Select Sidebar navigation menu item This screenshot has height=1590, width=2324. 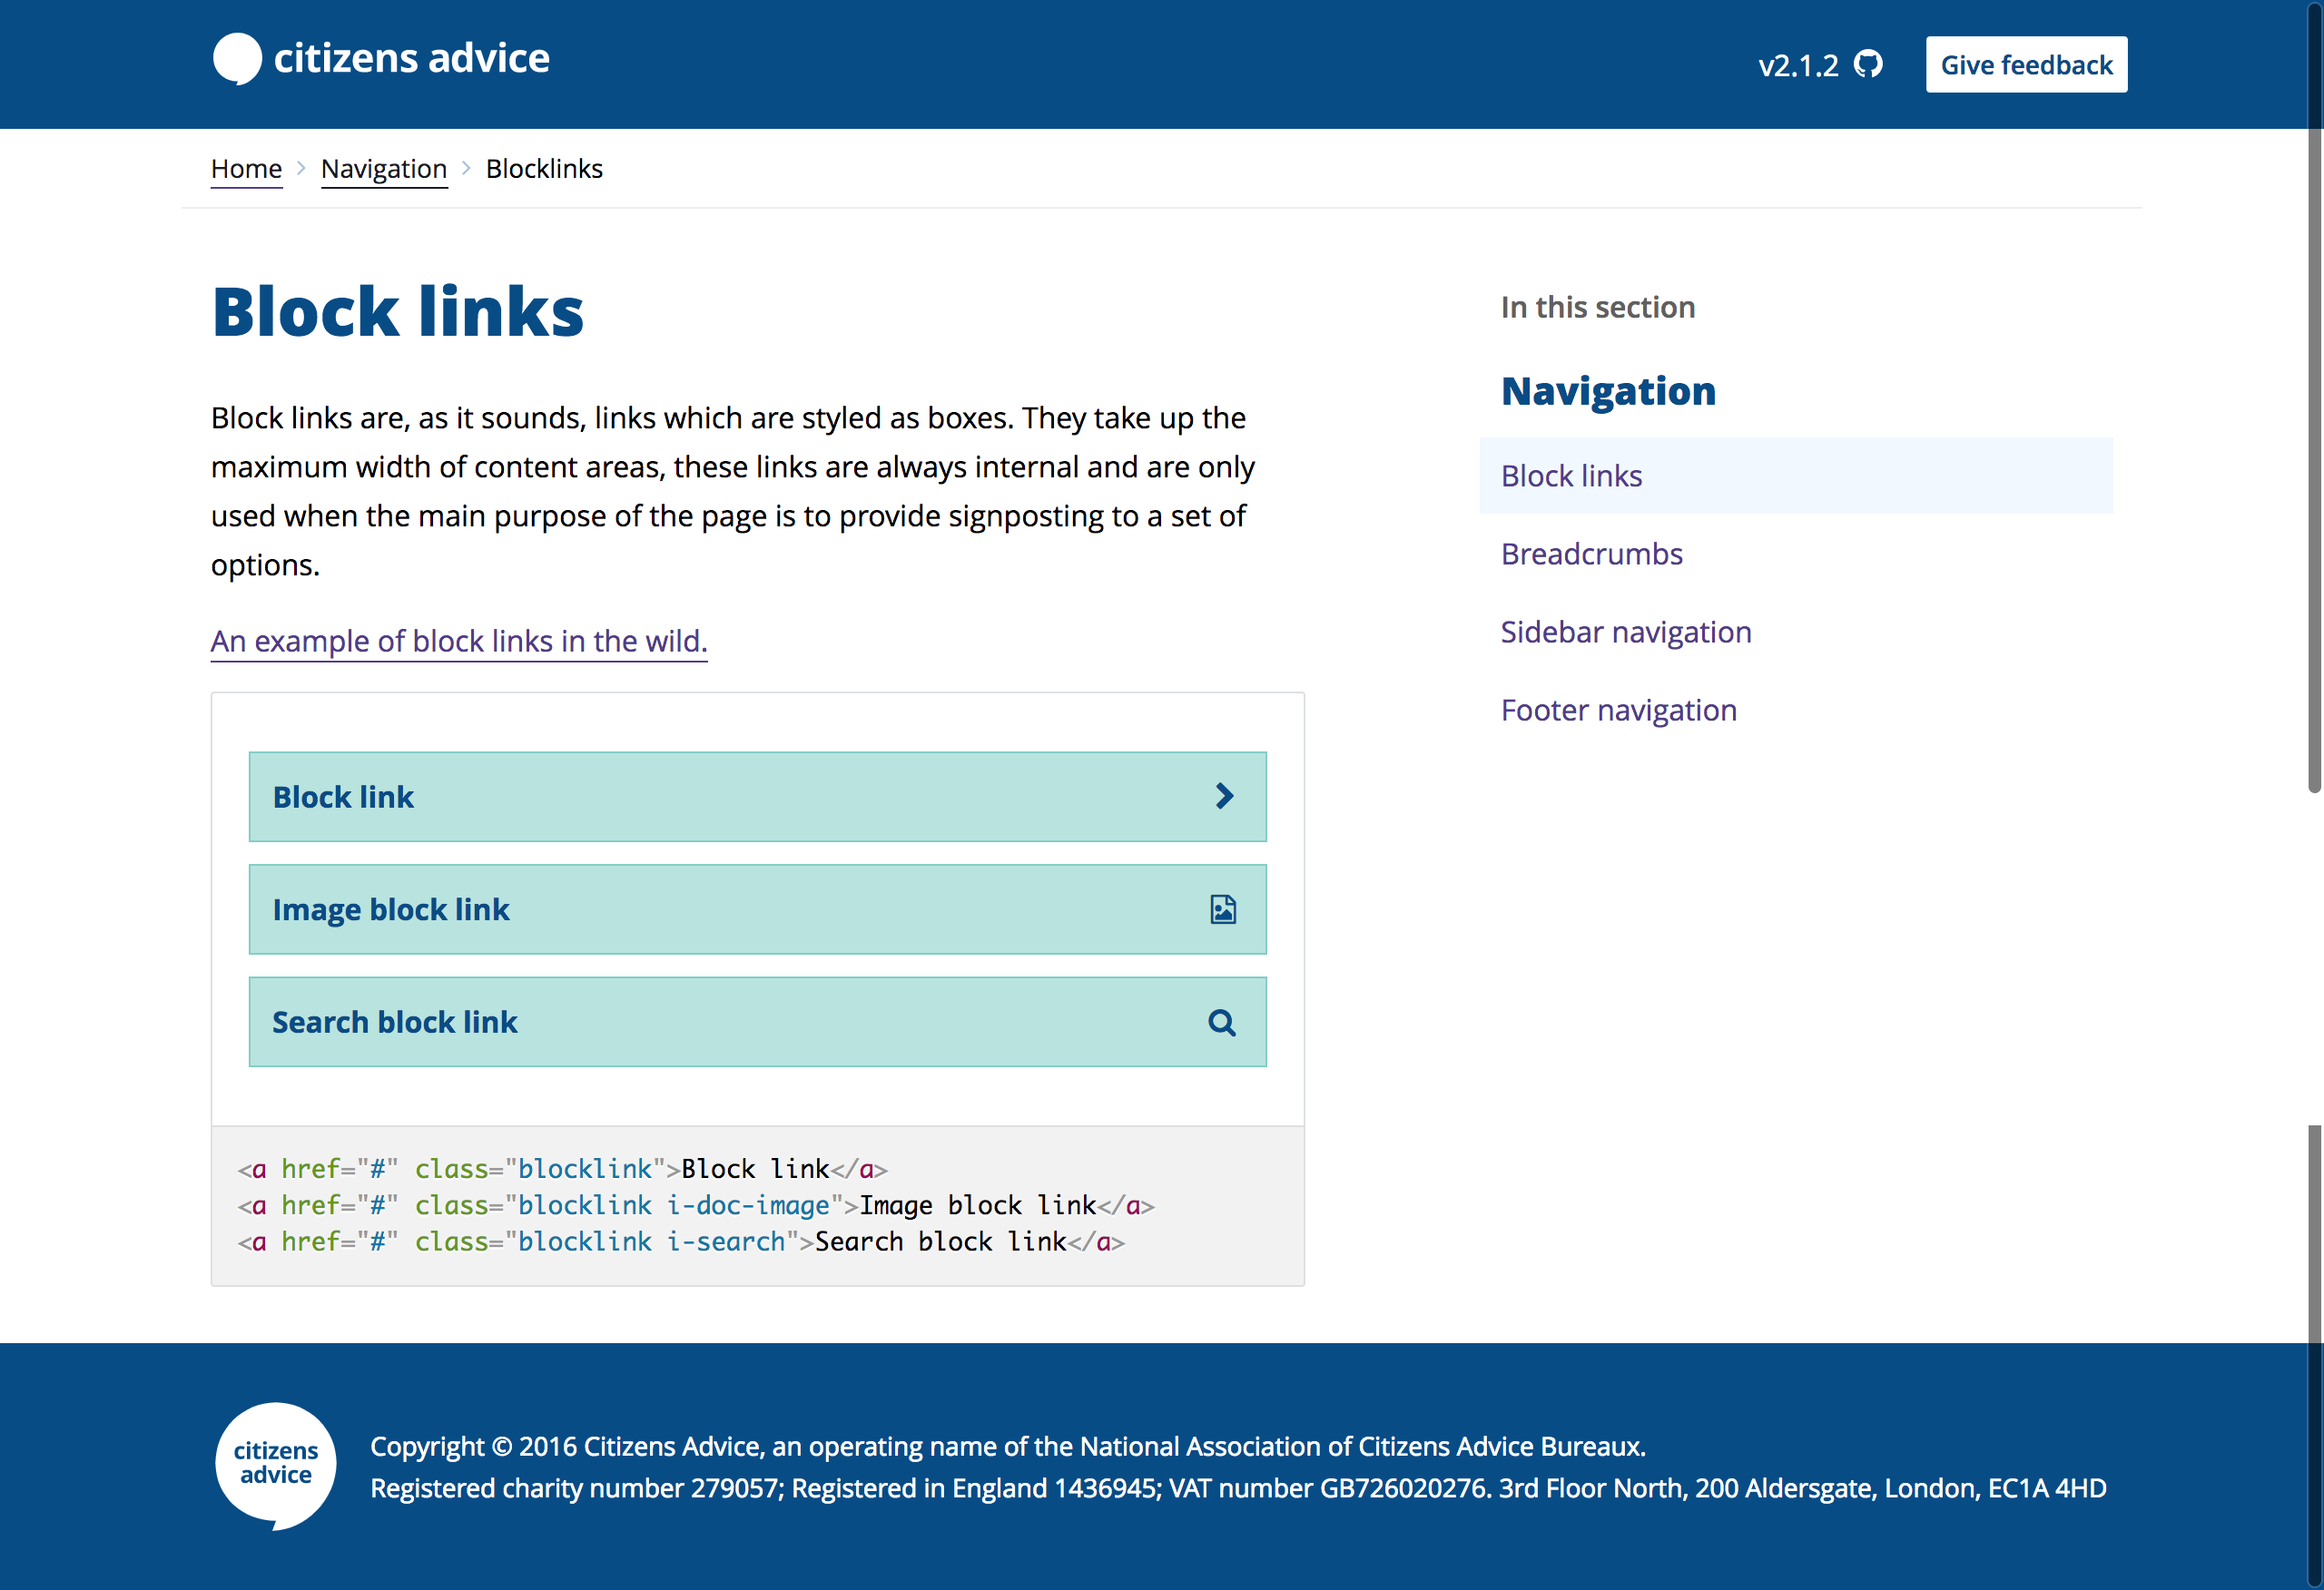[1625, 632]
